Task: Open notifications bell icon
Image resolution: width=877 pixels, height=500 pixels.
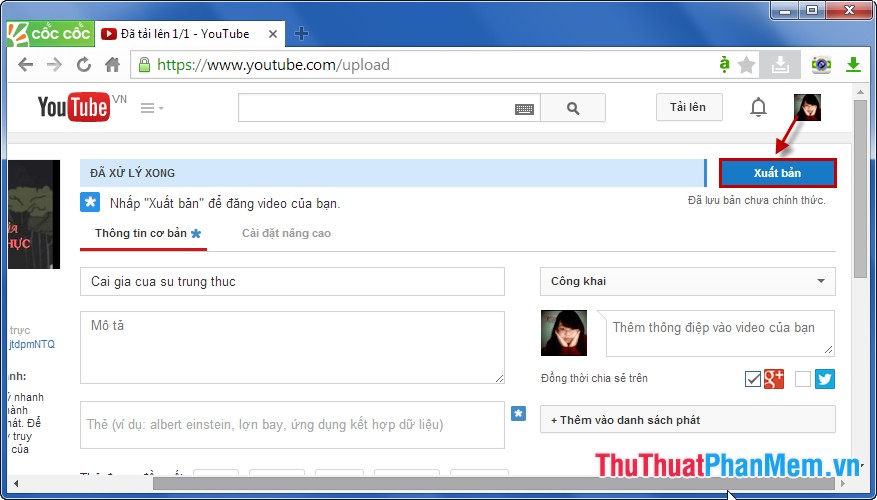Action: click(758, 107)
